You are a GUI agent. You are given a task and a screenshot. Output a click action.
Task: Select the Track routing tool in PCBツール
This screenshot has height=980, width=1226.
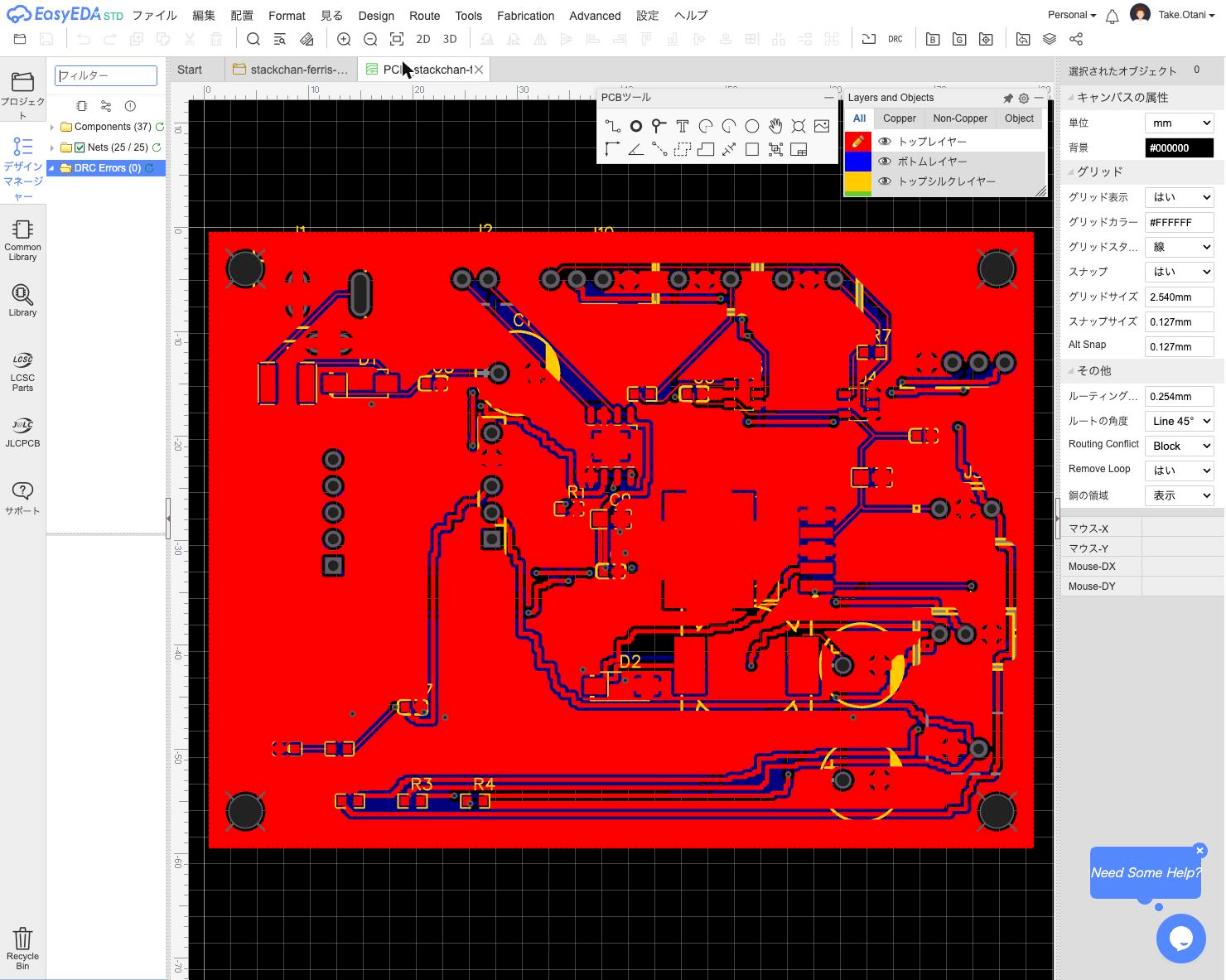612,126
